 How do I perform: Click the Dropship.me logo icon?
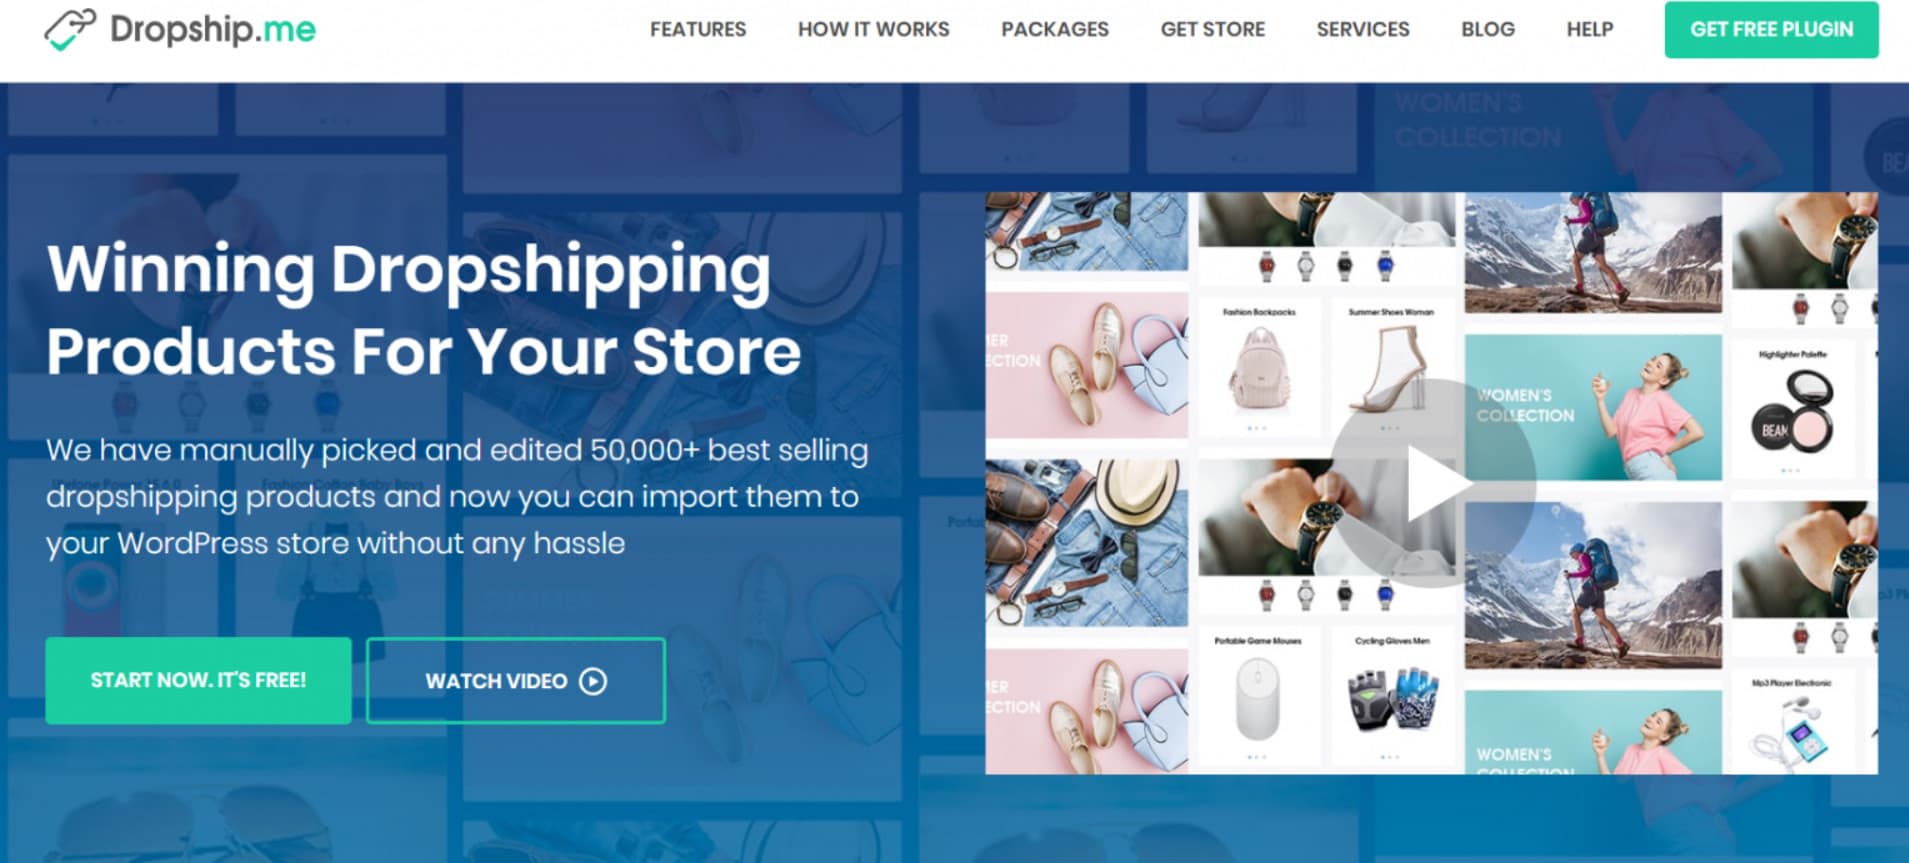tap(70, 29)
